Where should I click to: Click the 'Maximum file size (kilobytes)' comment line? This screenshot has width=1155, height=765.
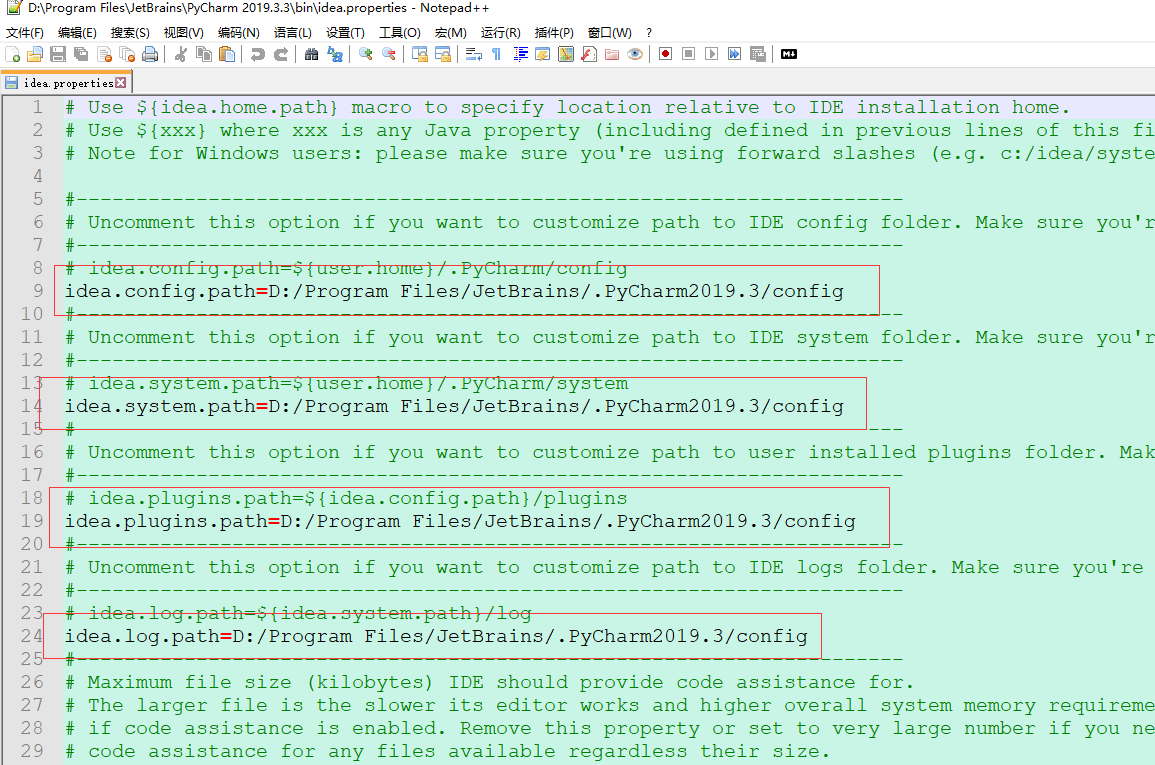point(489,682)
